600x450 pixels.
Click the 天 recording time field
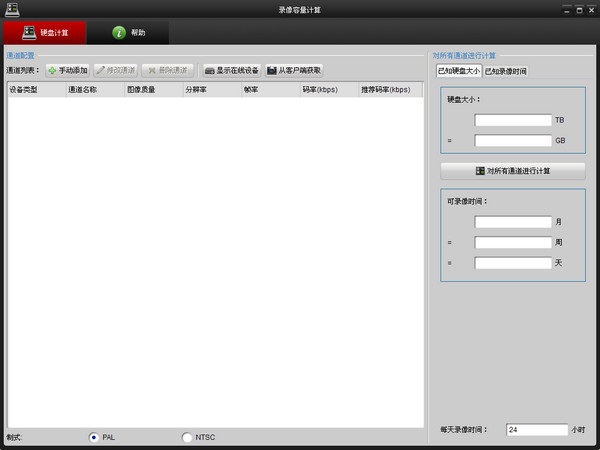point(513,263)
